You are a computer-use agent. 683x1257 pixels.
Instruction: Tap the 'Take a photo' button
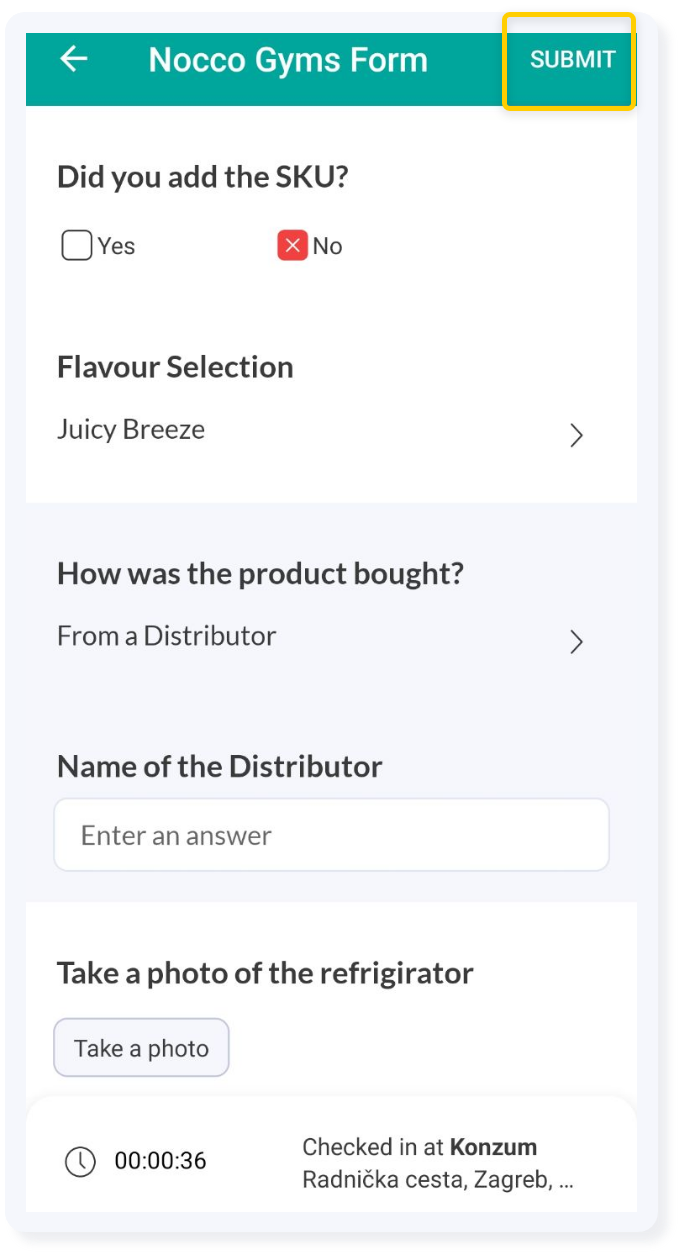click(x=141, y=1048)
